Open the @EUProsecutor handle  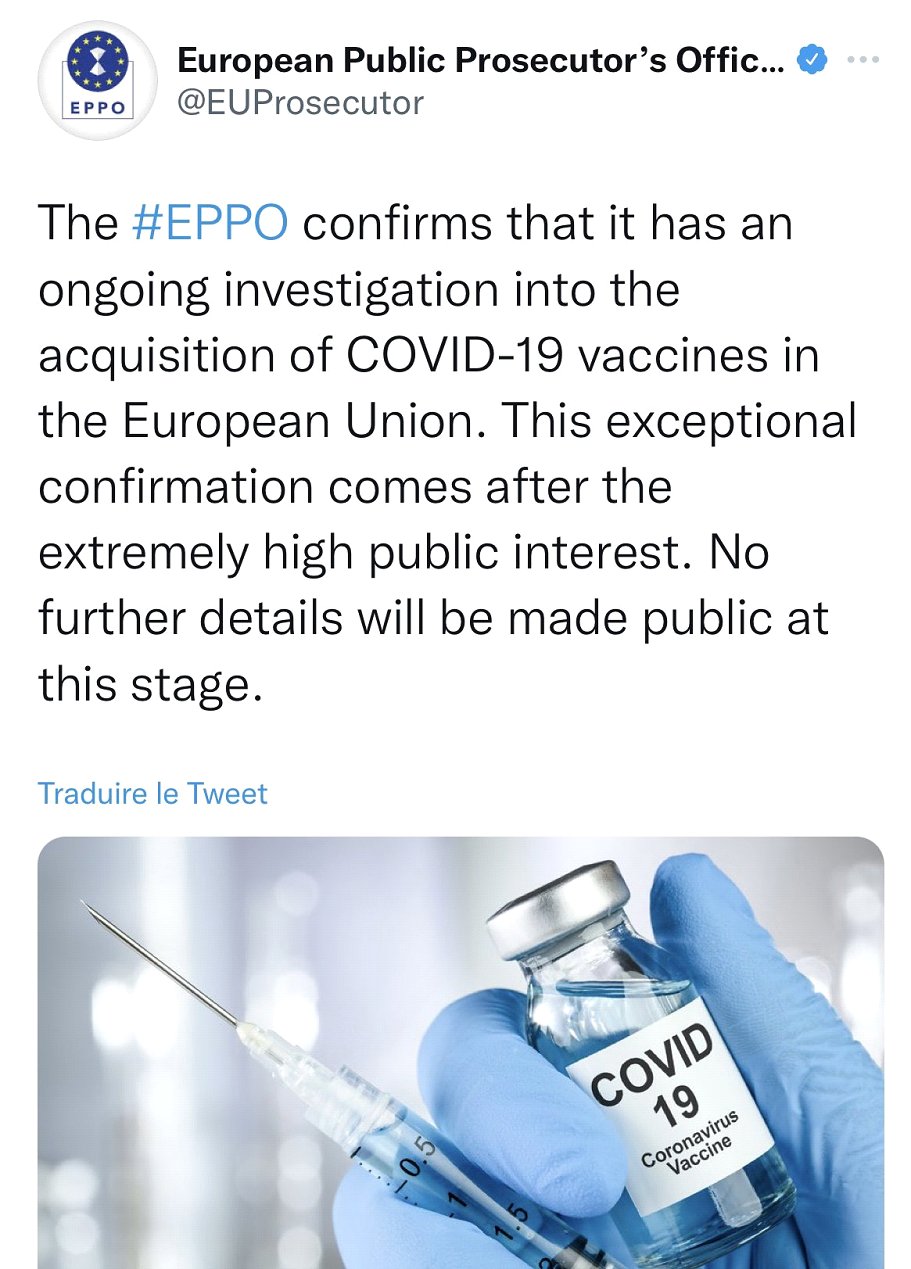click(300, 102)
